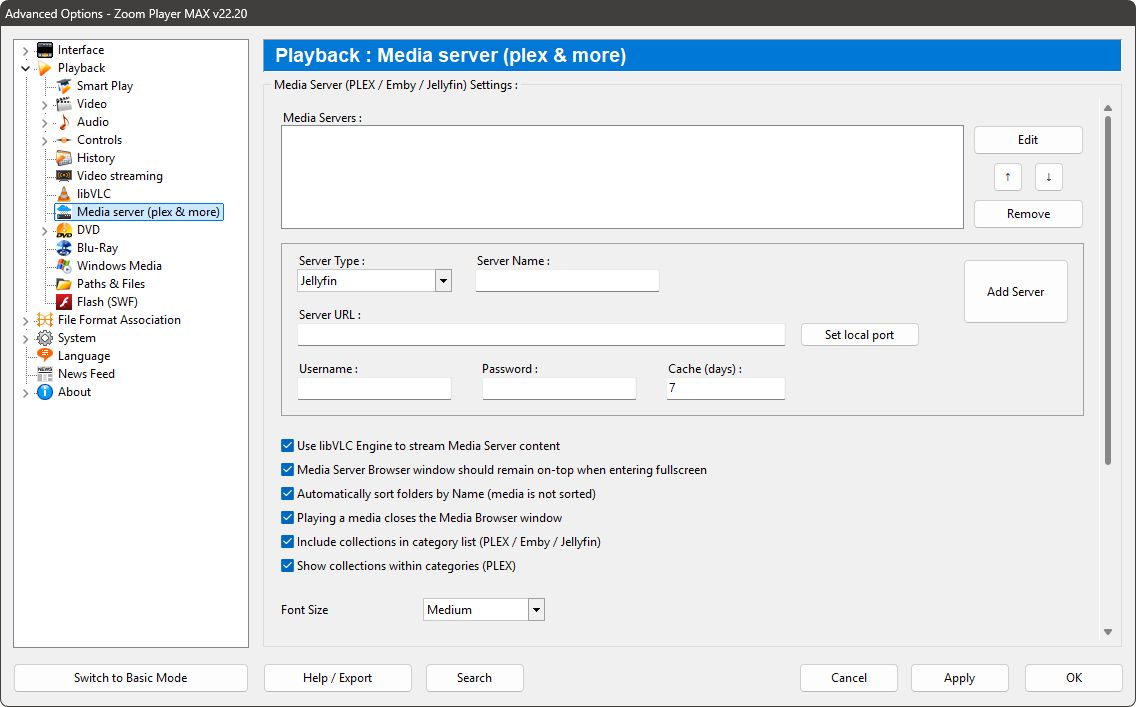Click the Flash (SWF) icon
This screenshot has height=707, width=1136.
pyautogui.click(x=66, y=301)
